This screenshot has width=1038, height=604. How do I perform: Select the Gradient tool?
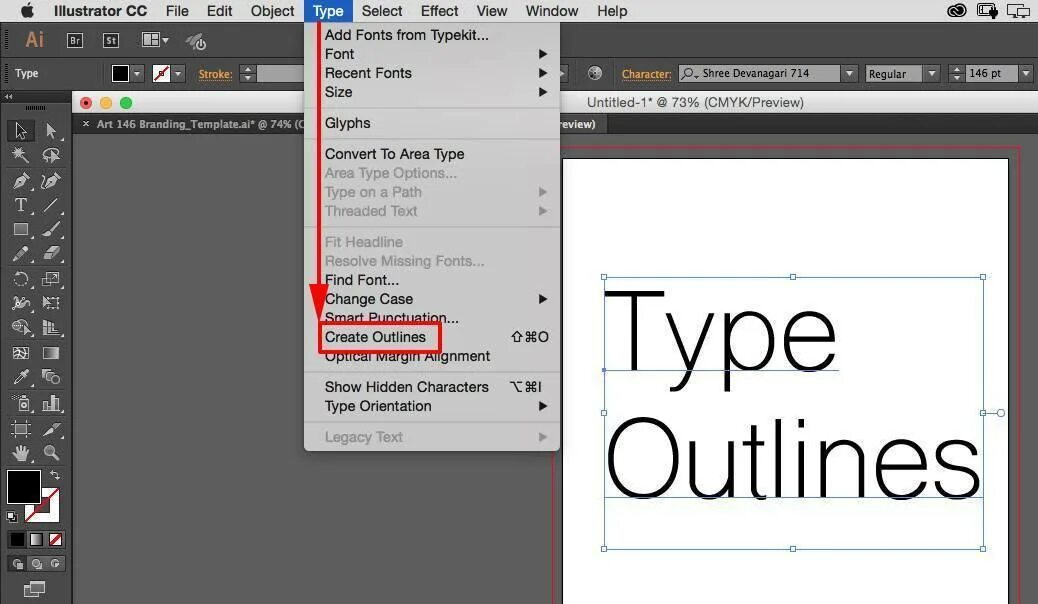tap(51, 353)
